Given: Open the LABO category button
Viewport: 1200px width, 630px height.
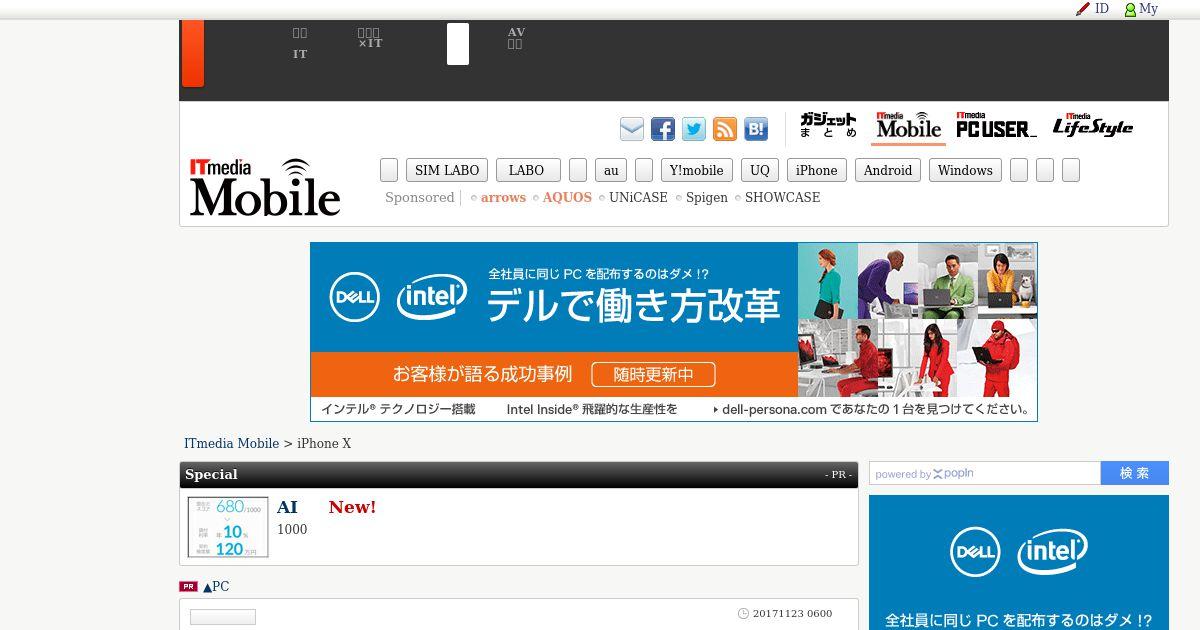Looking at the screenshot, I should point(528,170).
